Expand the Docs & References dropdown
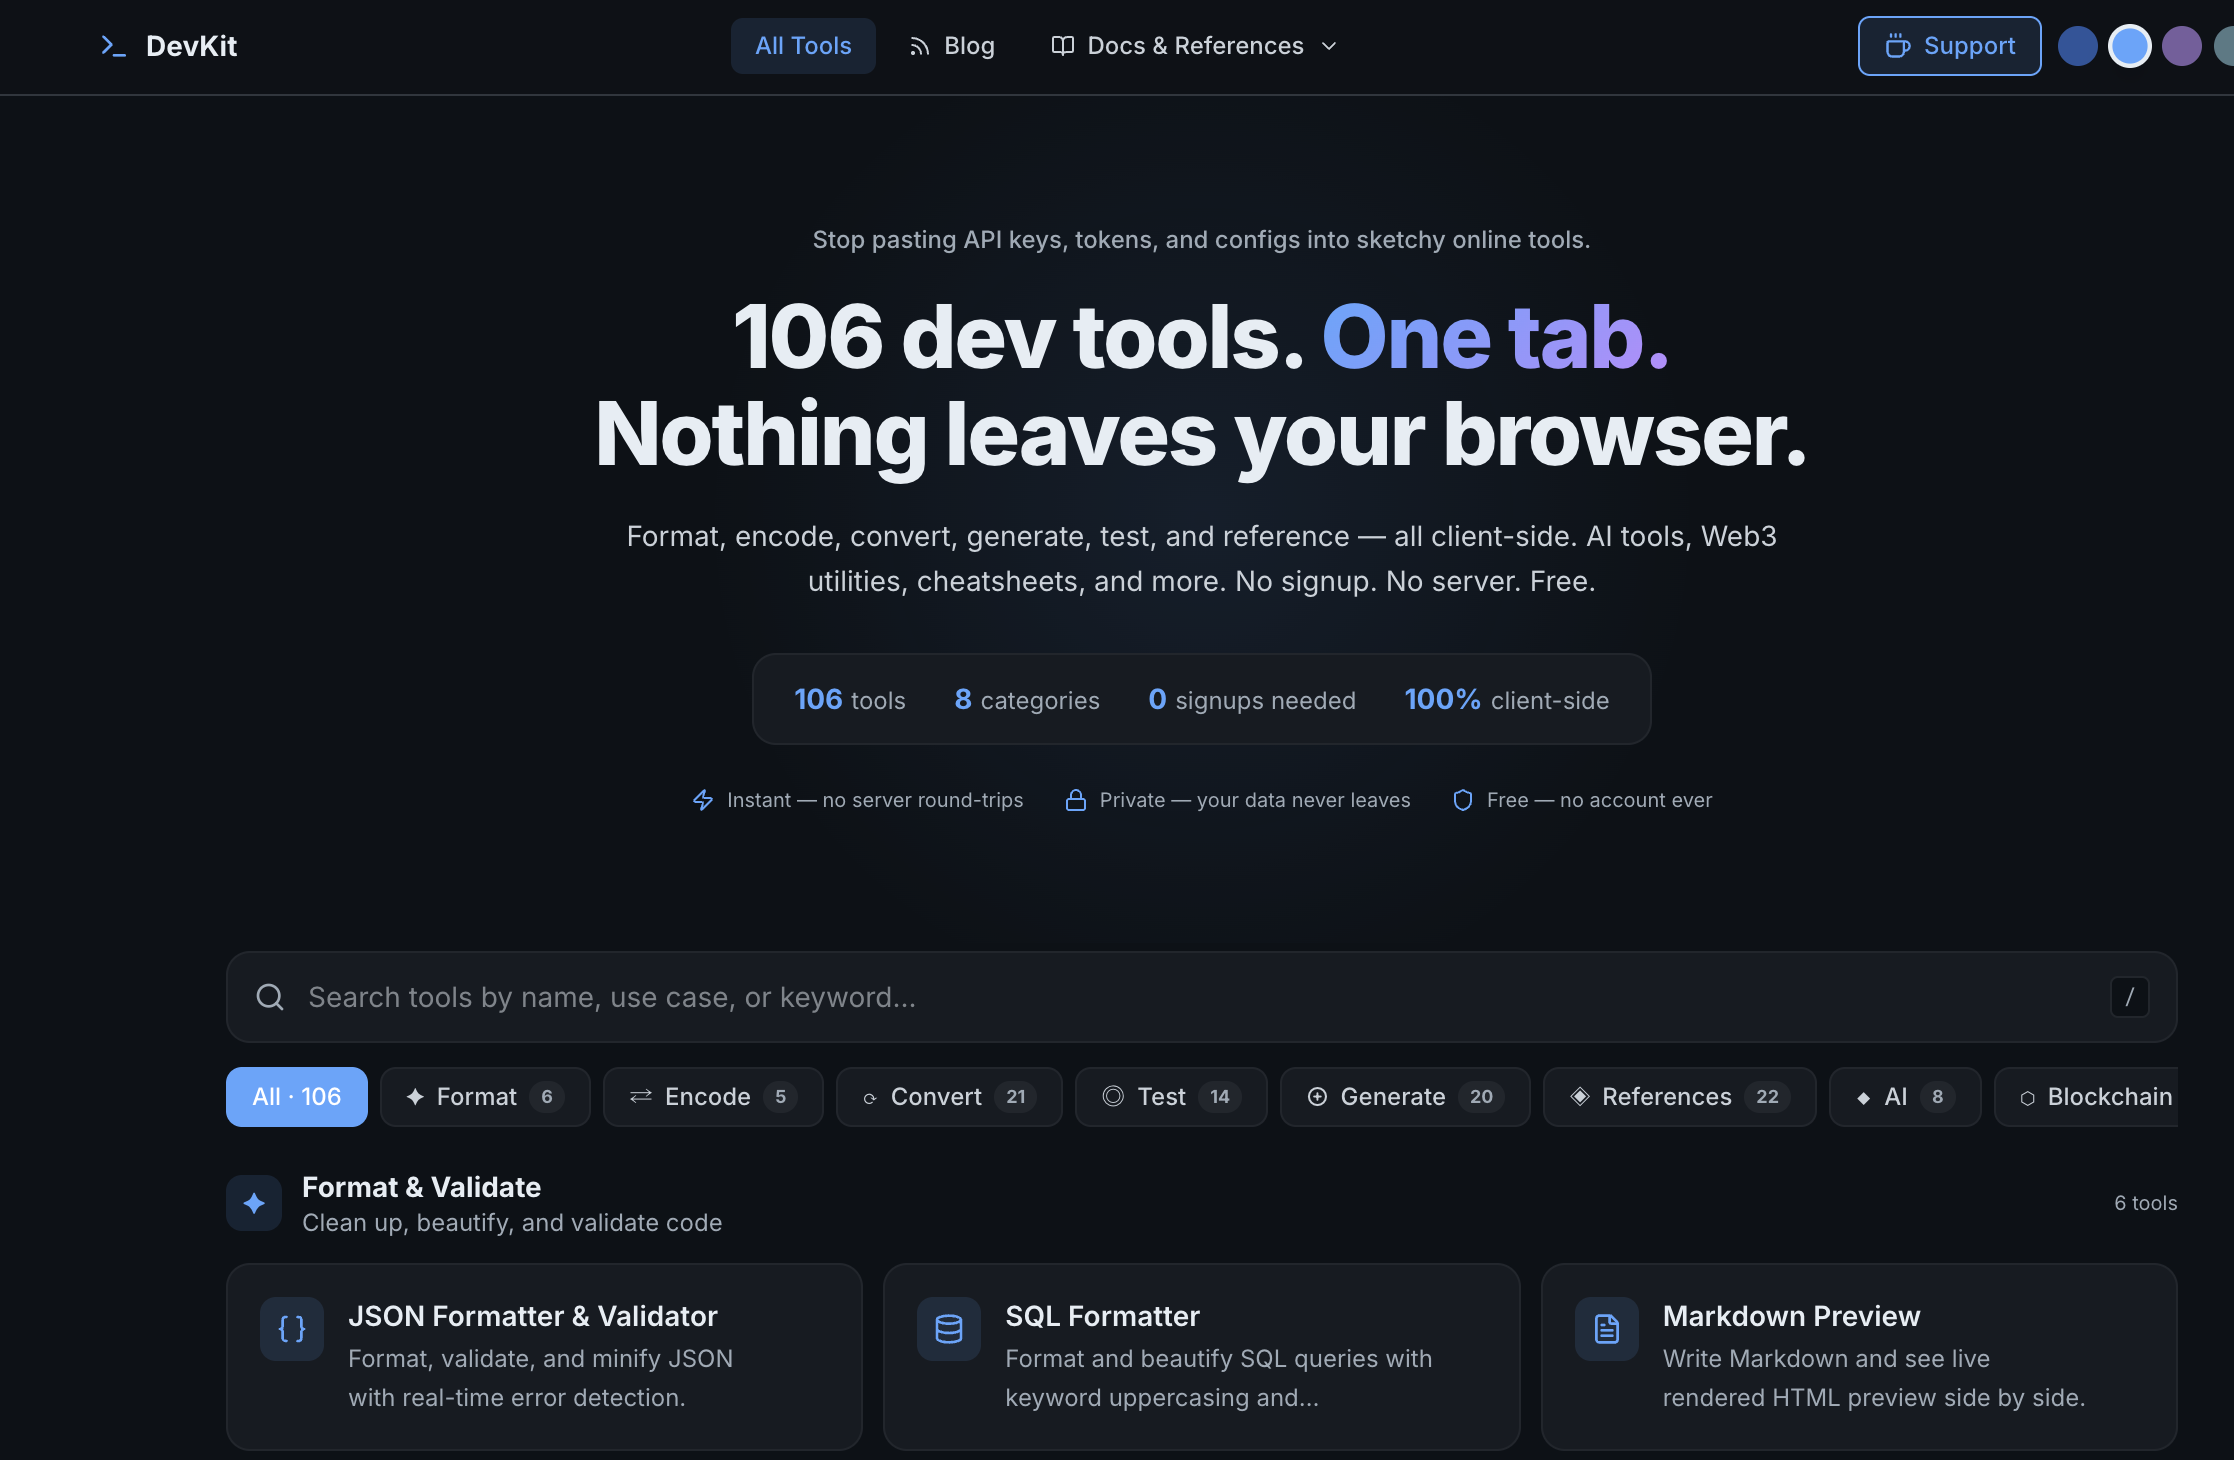 (1329, 45)
